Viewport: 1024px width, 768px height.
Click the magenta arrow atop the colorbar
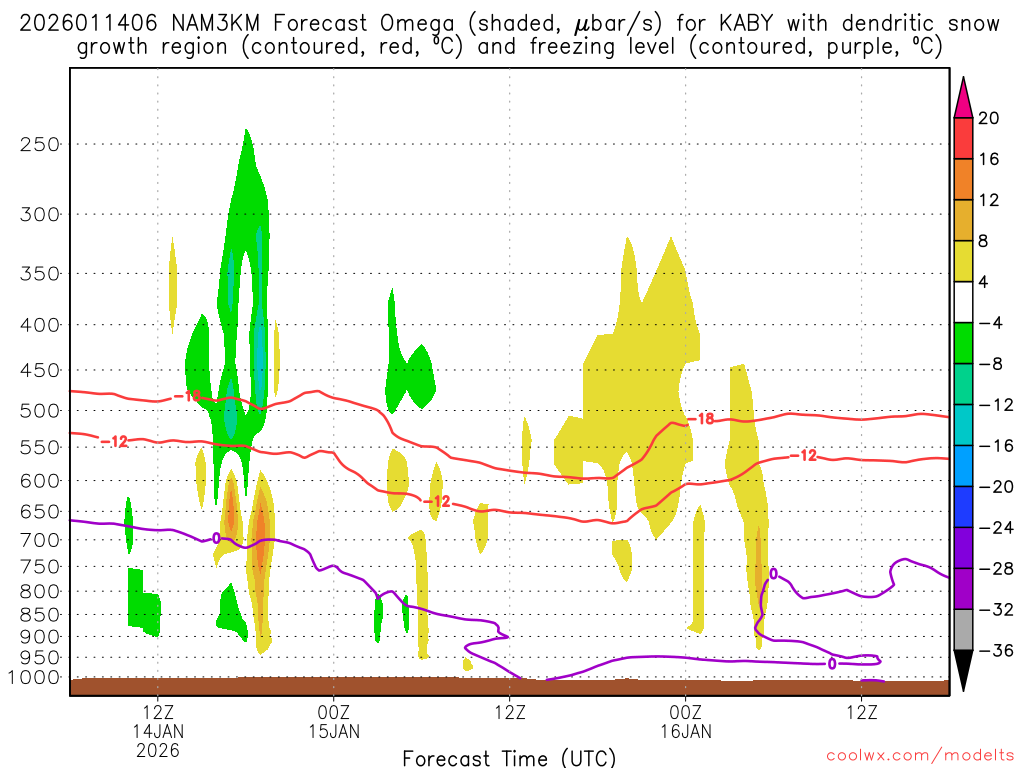963,98
